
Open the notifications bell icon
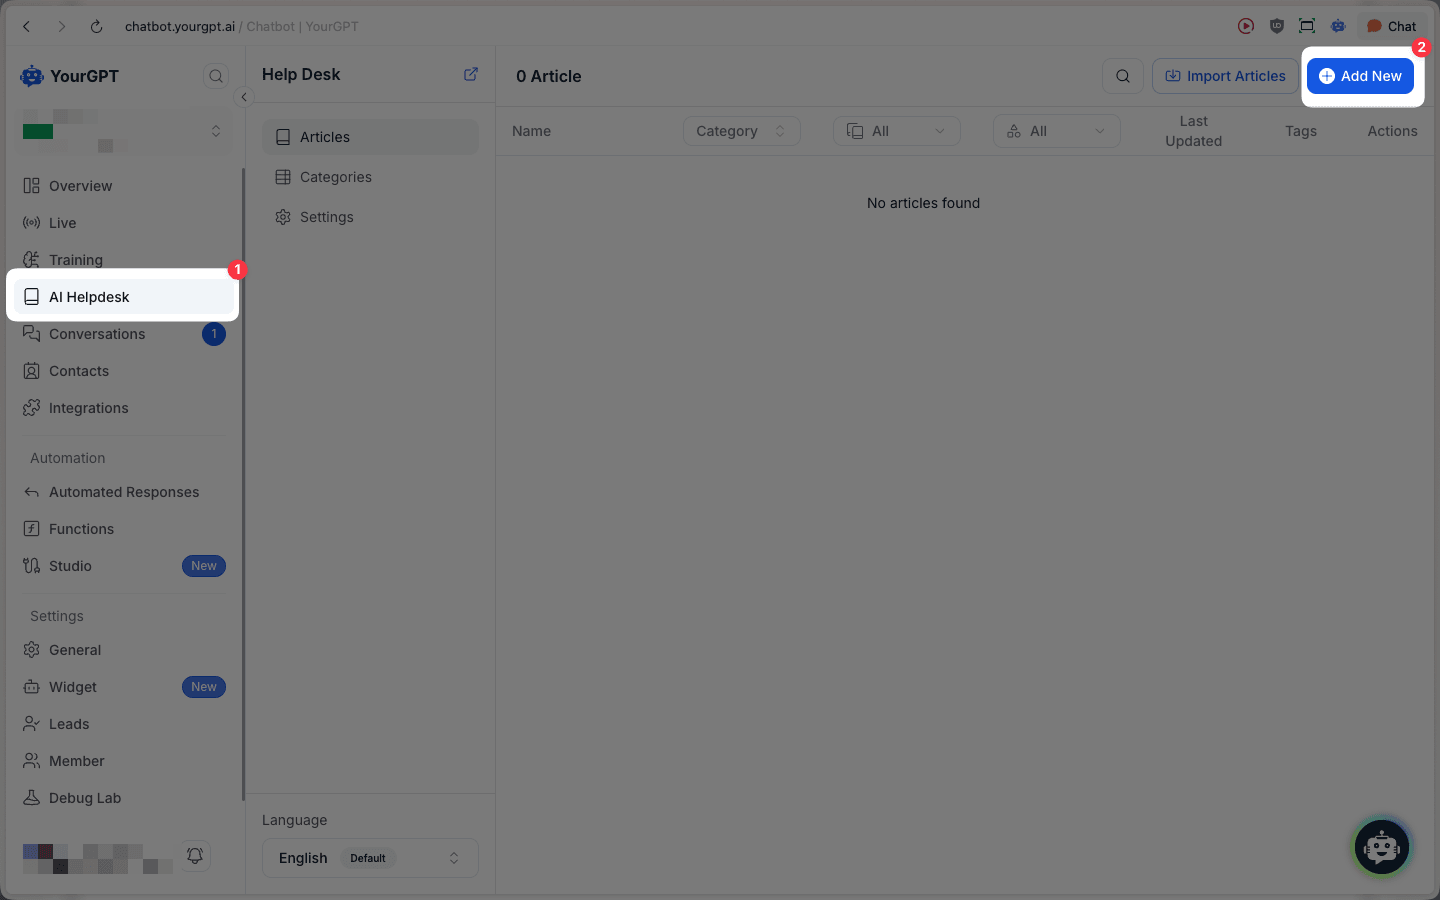click(x=195, y=855)
